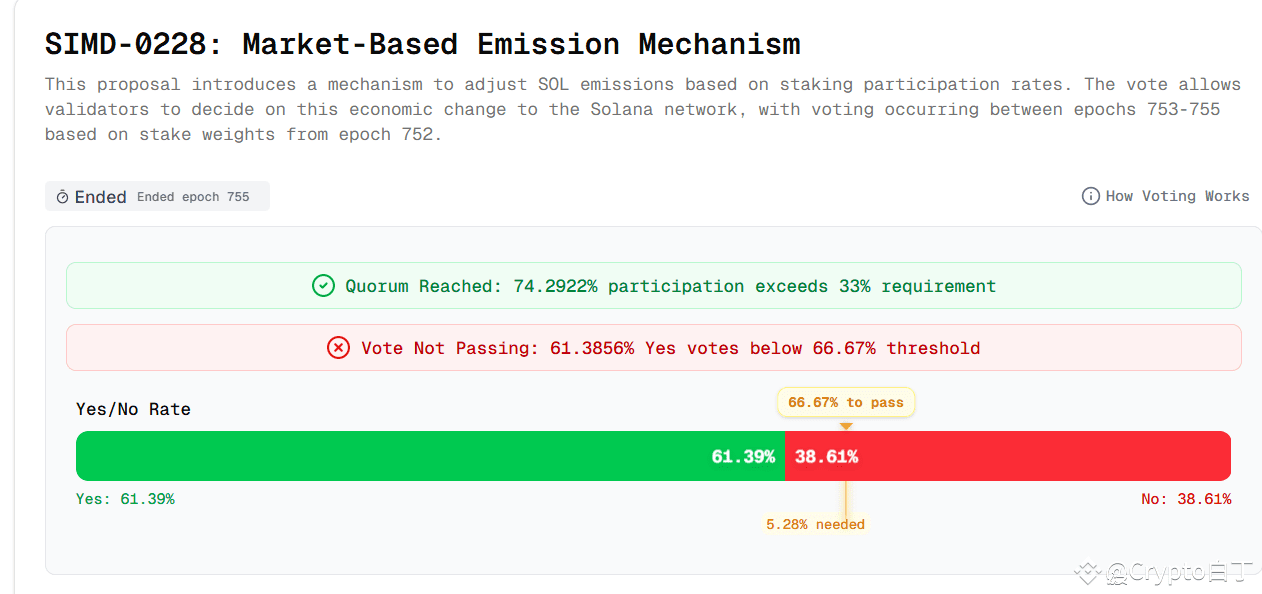Toggle the Vote Not Passing banner
Viewport: 1262px width, 594px height.
click(x=653, y=348)
